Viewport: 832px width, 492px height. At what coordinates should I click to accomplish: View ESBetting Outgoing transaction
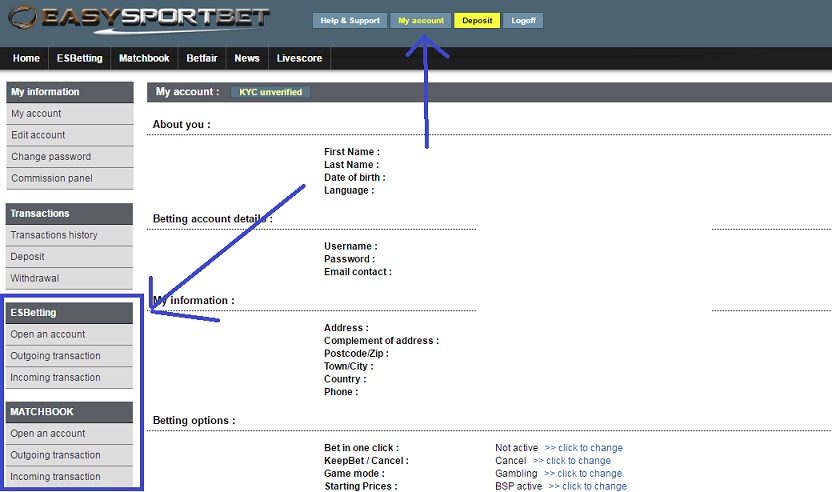point(69,356)
